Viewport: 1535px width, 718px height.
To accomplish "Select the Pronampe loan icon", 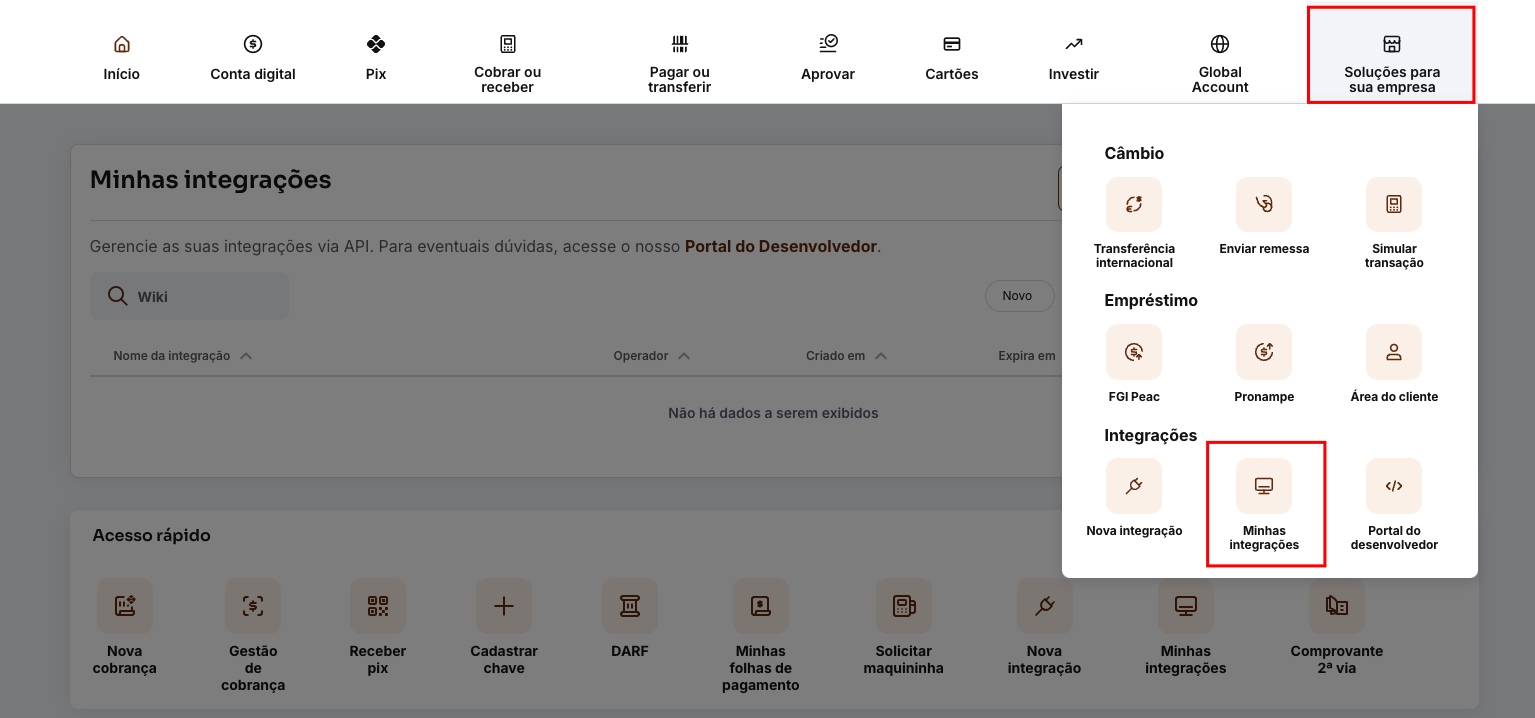I will point(1263,352).
